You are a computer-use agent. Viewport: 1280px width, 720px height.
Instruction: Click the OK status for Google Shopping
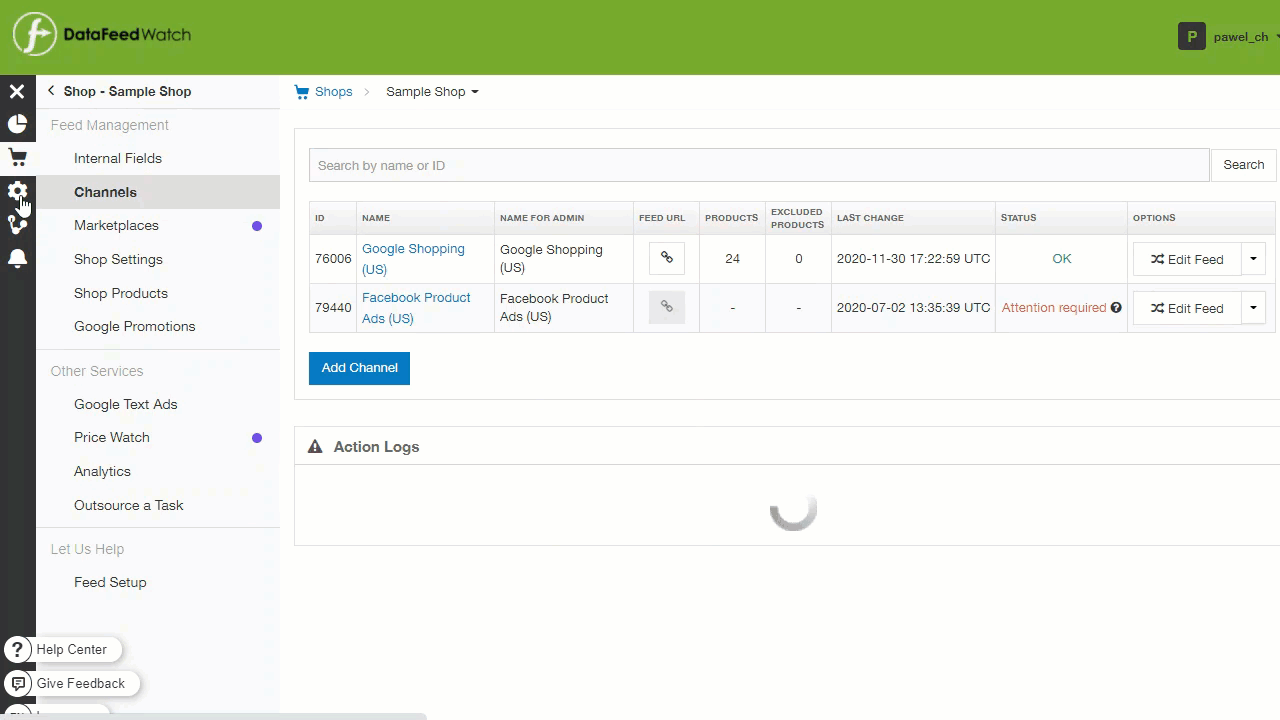1061,259
